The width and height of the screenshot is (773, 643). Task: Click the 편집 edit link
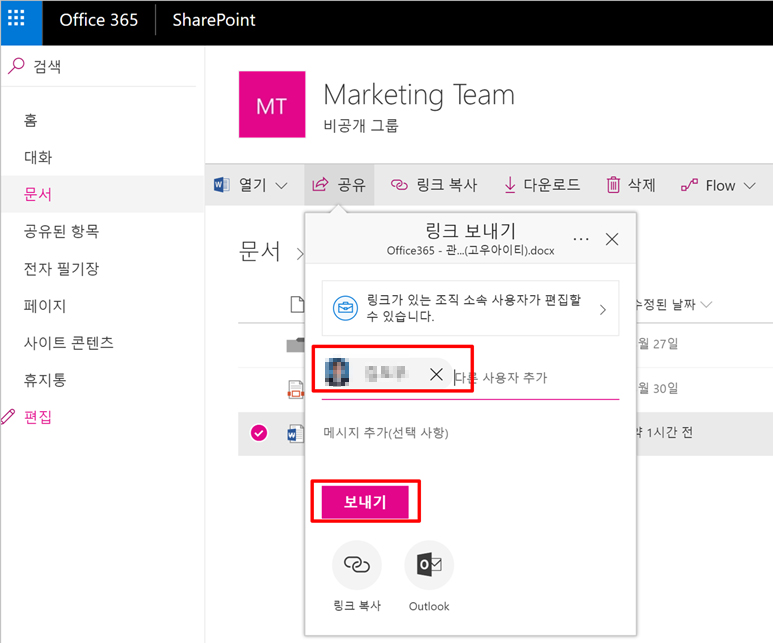point(38,417)
